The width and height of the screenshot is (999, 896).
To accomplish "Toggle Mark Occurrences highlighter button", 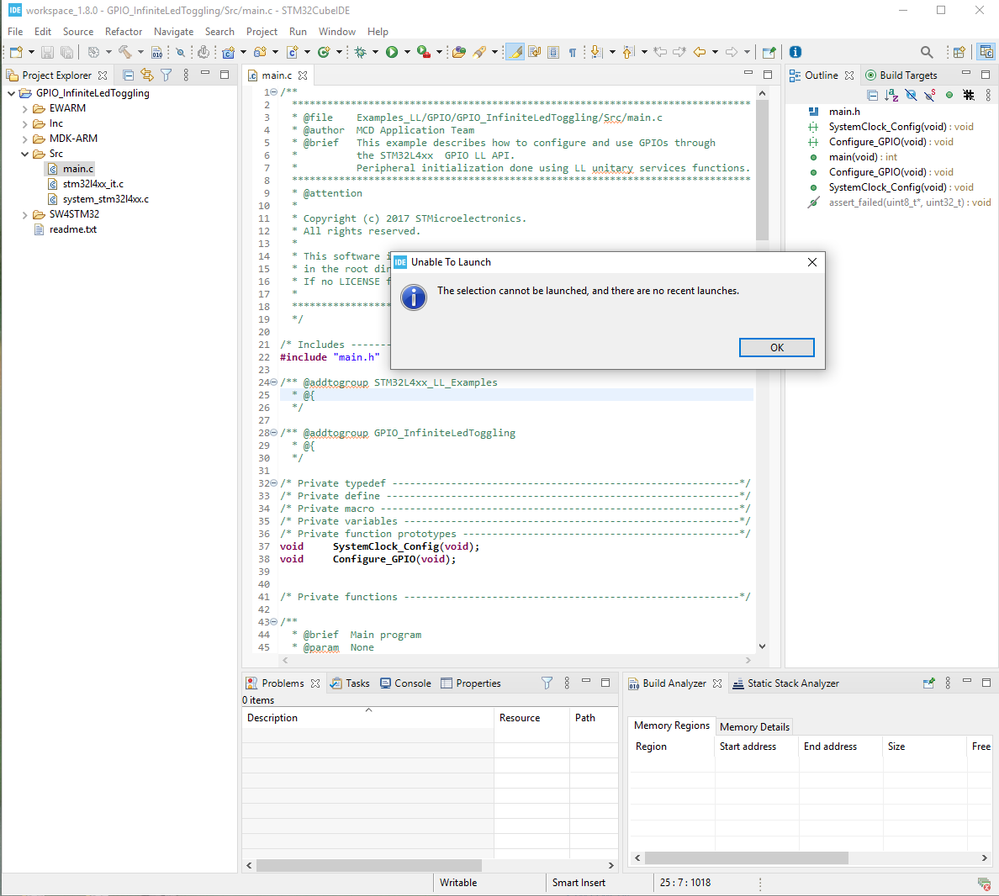I will 515,52.
